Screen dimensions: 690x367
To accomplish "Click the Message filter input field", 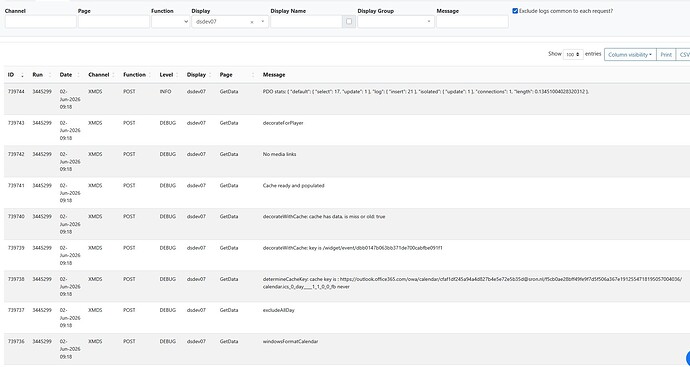I will click(x=472, y=22).
